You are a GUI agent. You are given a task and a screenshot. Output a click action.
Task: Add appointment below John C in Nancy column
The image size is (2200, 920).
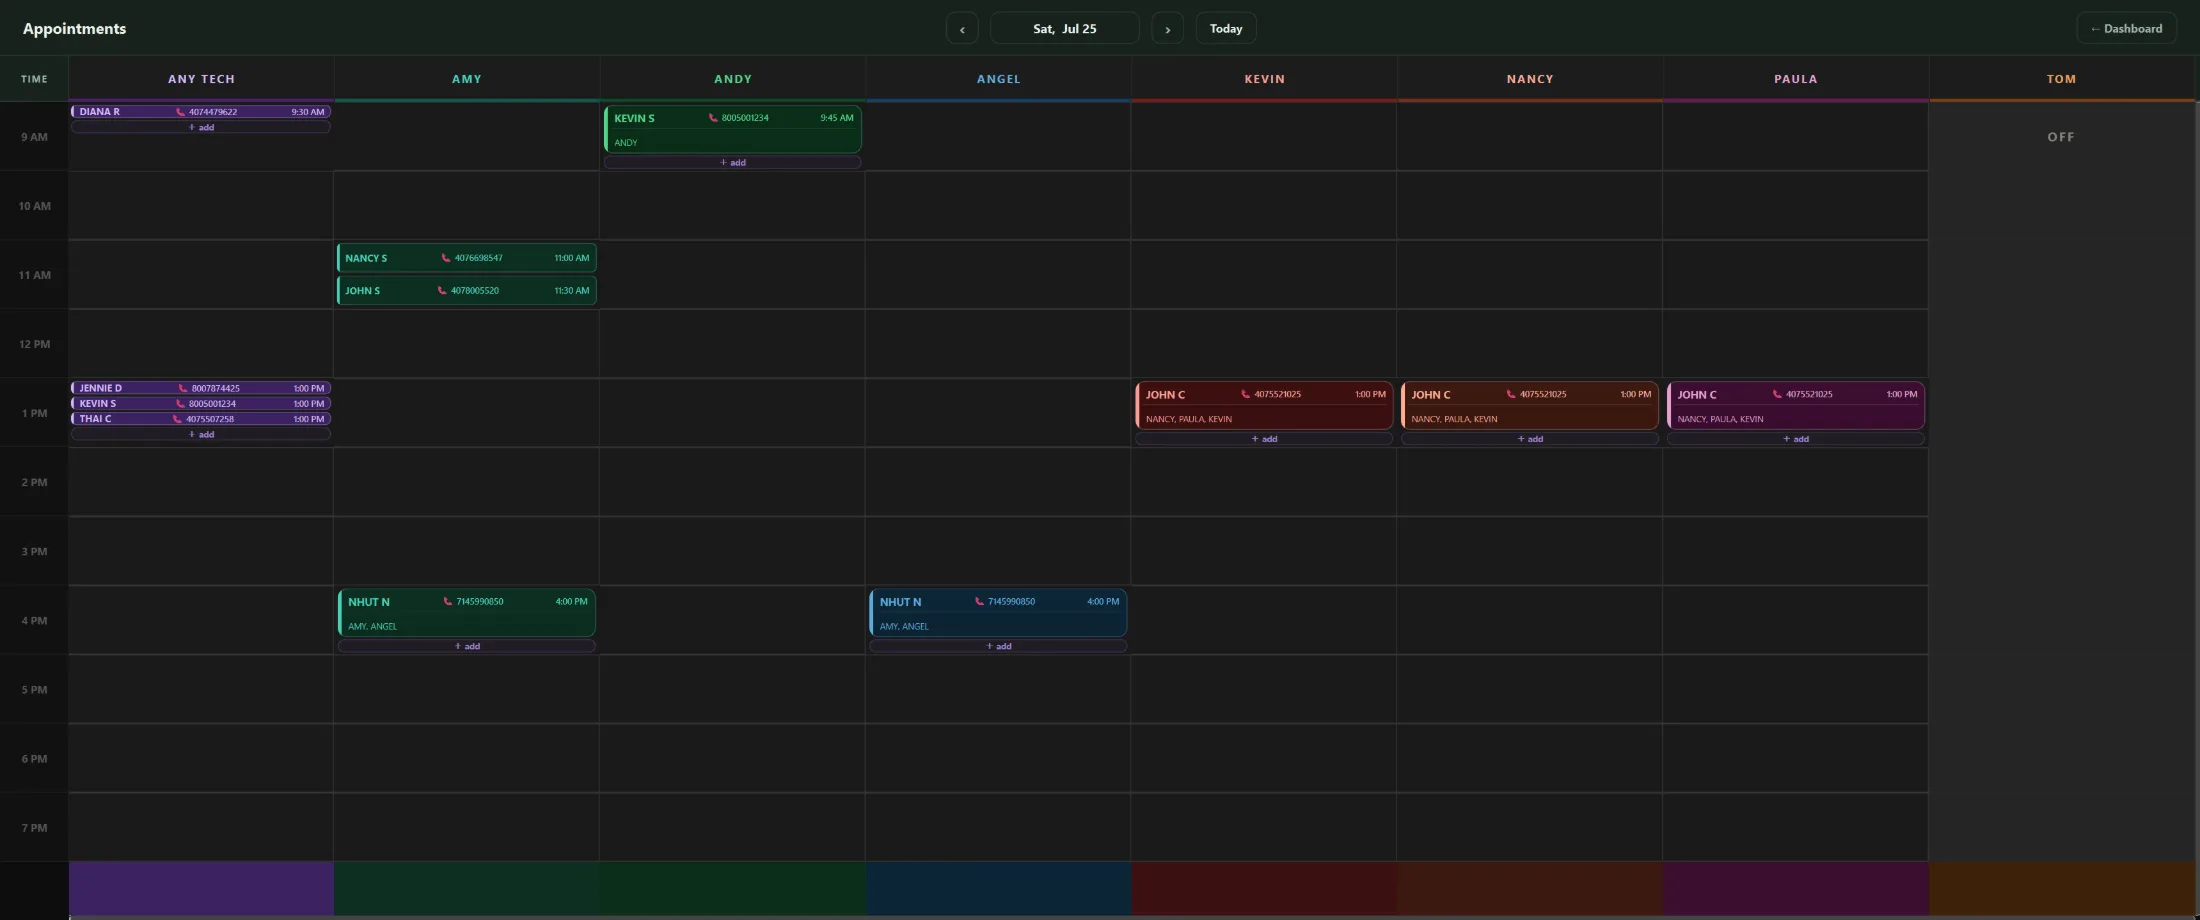pos(1530,439)
